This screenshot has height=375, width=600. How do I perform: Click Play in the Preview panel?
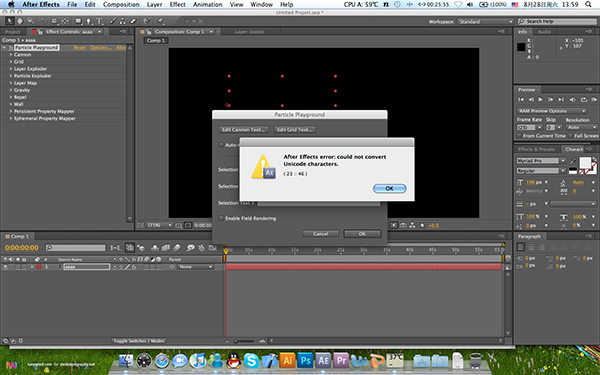tap(540, 99)
